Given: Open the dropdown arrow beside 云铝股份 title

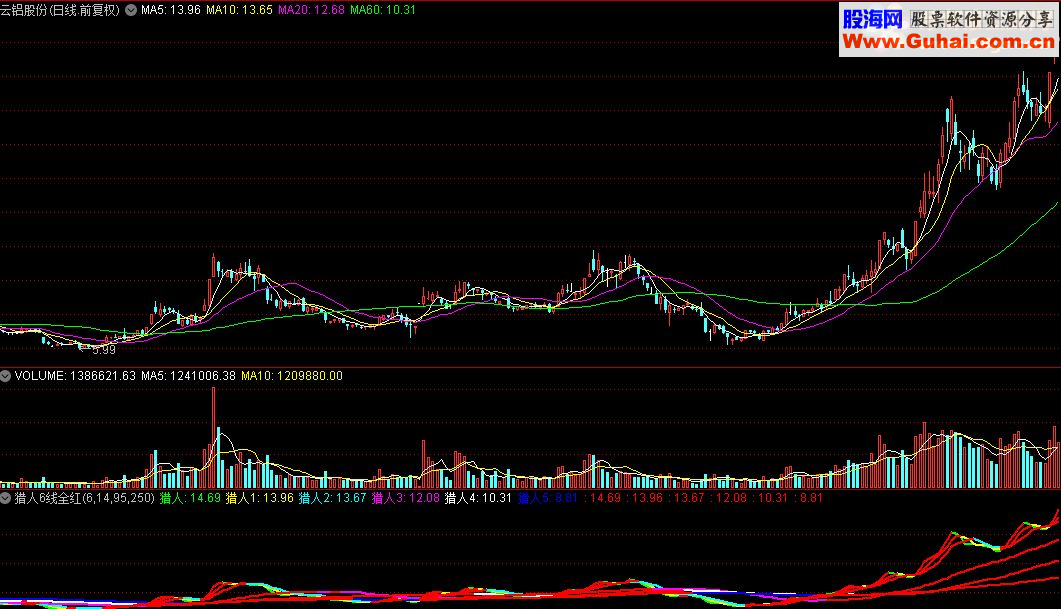Looking at the screenshot, I should coord(131,10).
